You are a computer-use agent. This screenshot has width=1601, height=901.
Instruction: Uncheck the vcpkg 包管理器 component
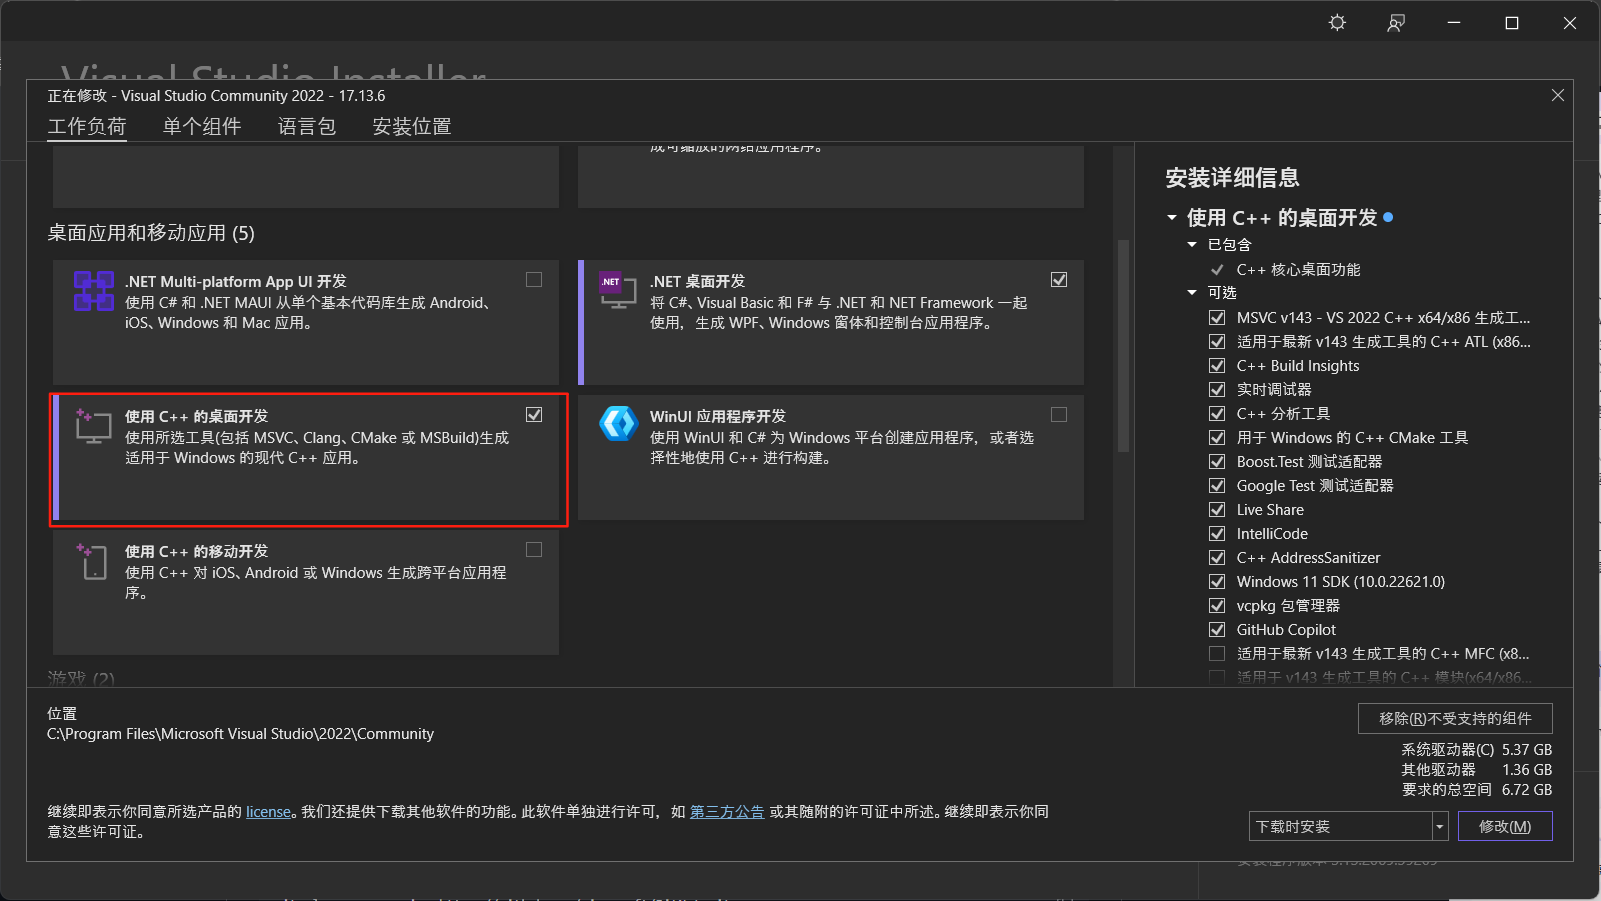(1217, 606)
